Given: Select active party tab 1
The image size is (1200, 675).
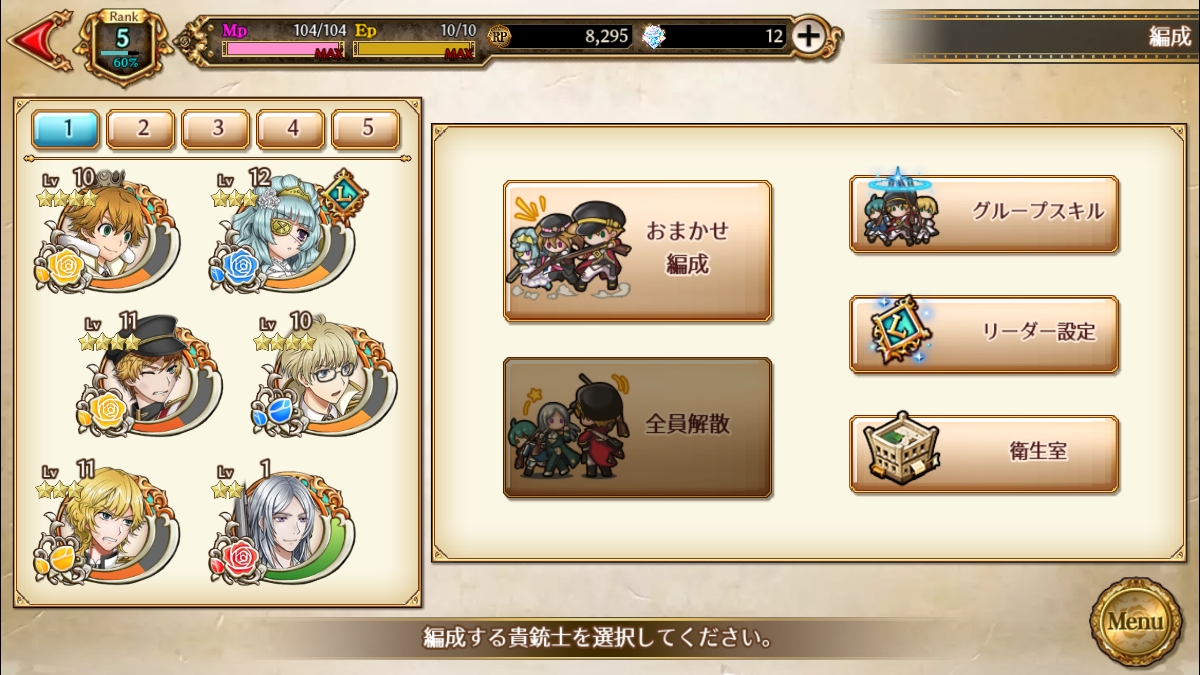Looking at the screenshot, I should (66, 129).
